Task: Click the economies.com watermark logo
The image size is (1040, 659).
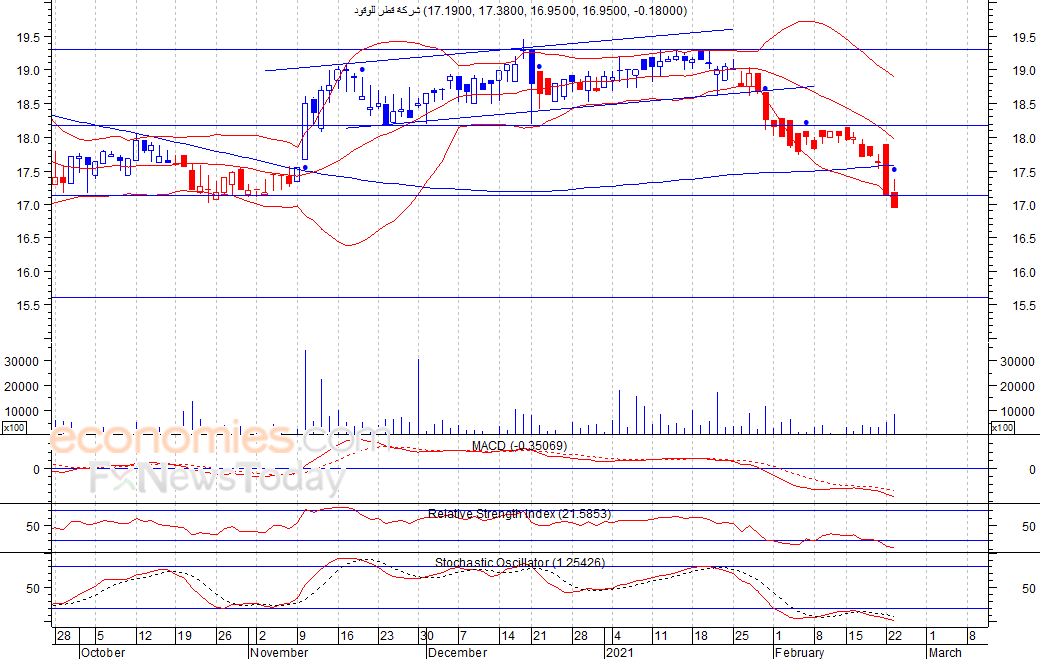Action: 219,439
